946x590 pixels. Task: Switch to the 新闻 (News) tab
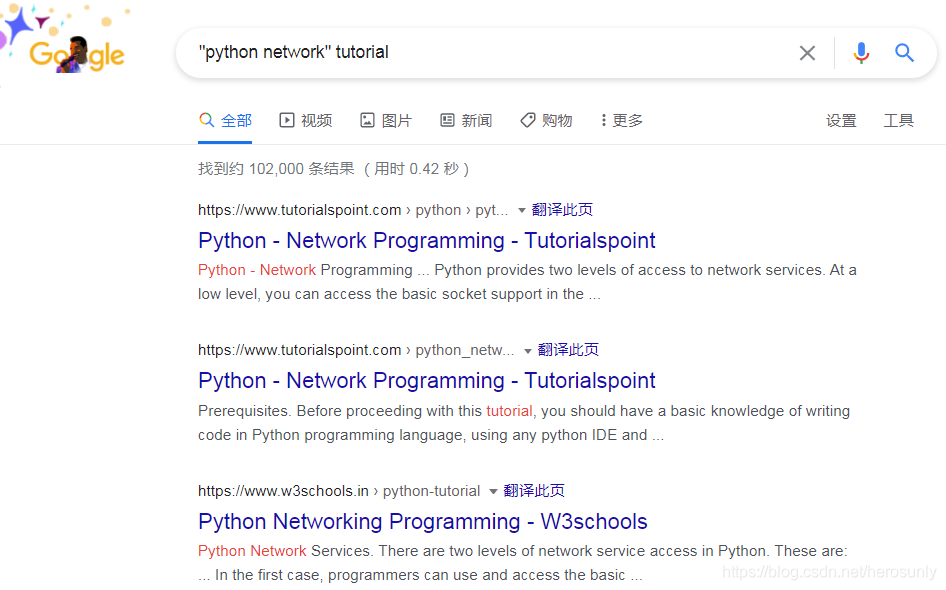[466, 121]
